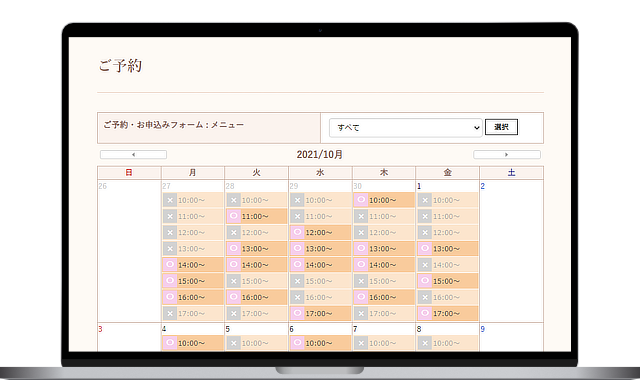Select available circle icon on October 1 17:00
The height and width of the screenshot is (380, 640).
(424, 313)
